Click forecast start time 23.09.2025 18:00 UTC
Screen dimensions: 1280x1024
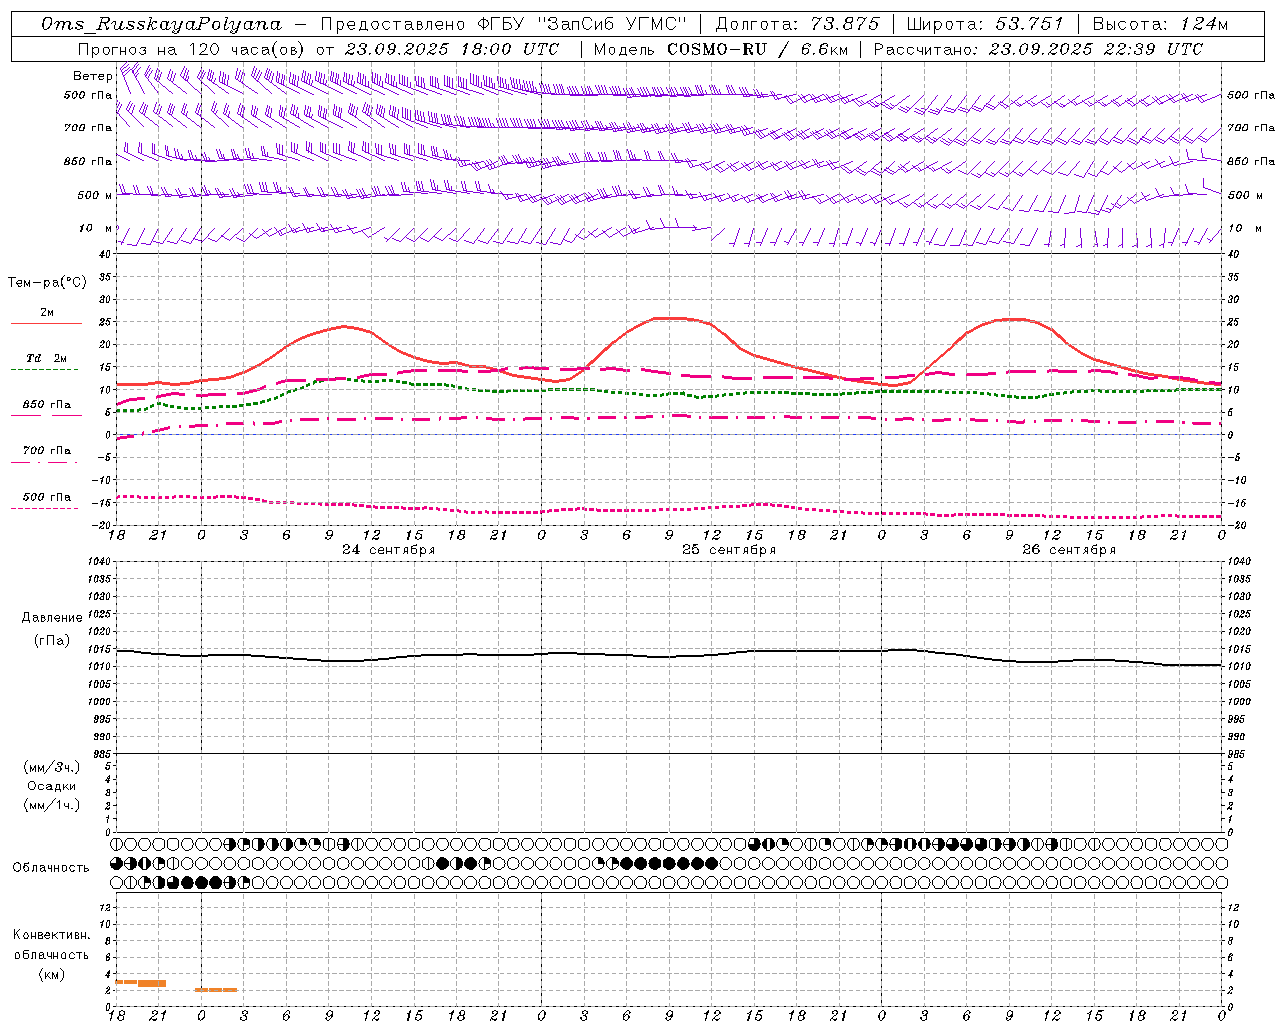tap(452, 49)
